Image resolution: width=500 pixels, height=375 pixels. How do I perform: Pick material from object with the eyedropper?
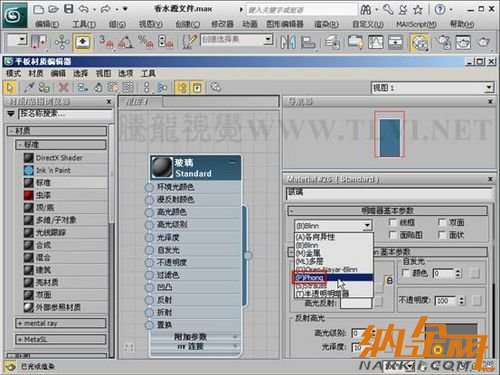(29, 88)
